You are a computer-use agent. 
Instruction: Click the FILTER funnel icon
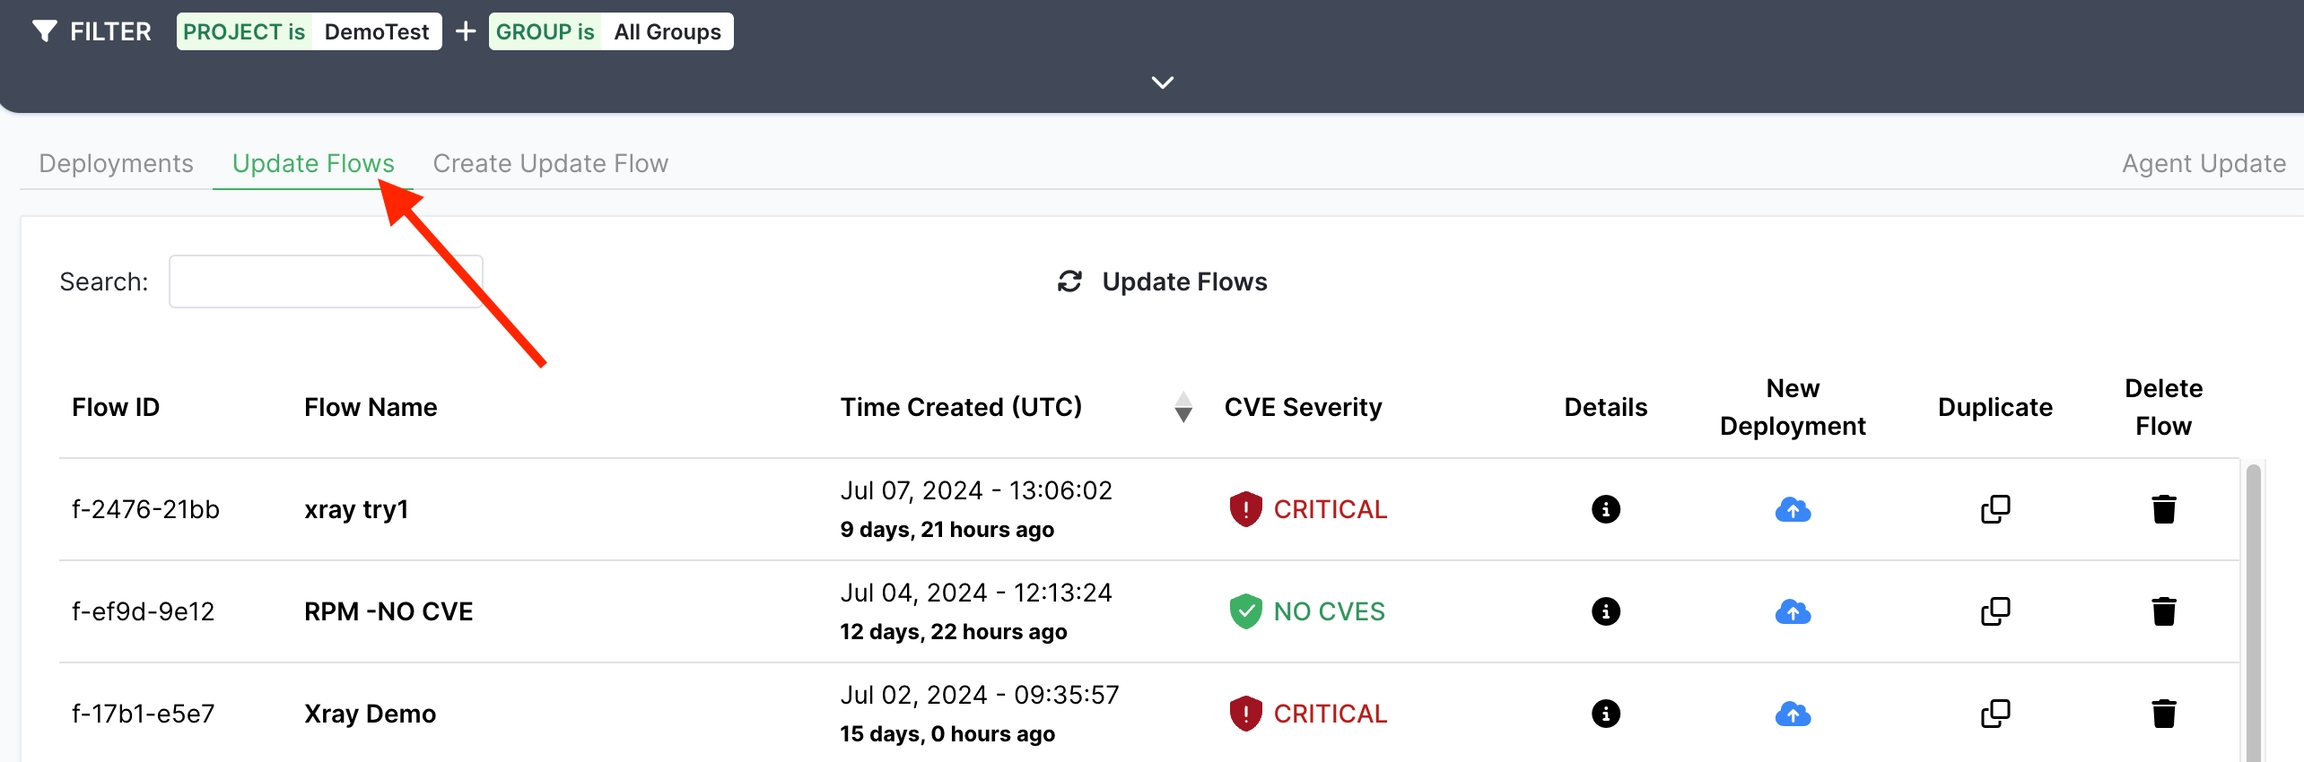[44, 32]
